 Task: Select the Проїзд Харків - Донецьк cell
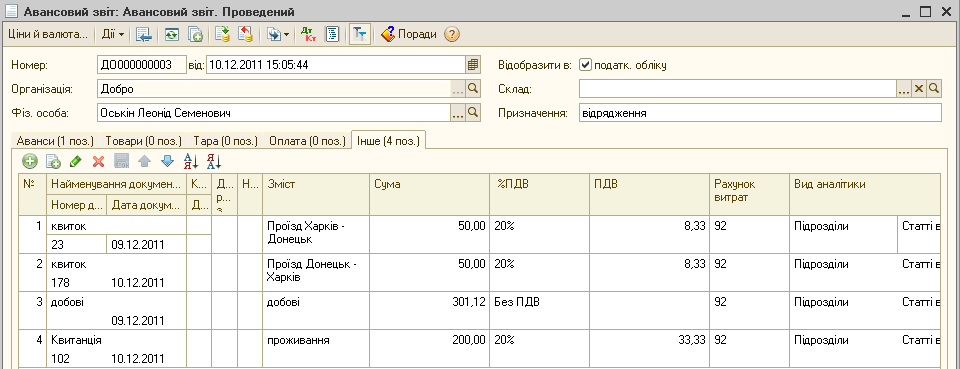[316, 234]
